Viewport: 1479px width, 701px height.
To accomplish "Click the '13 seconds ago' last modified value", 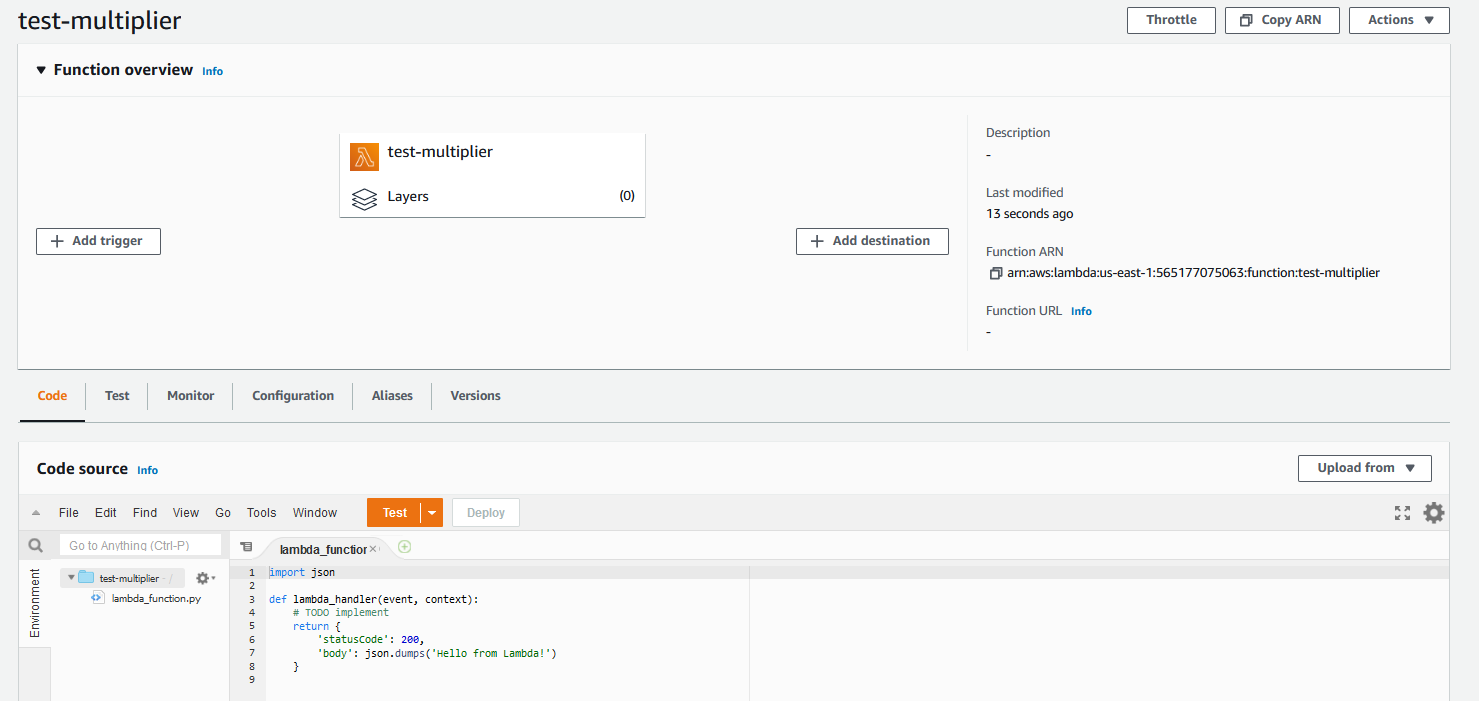I will coord(1030,214).
